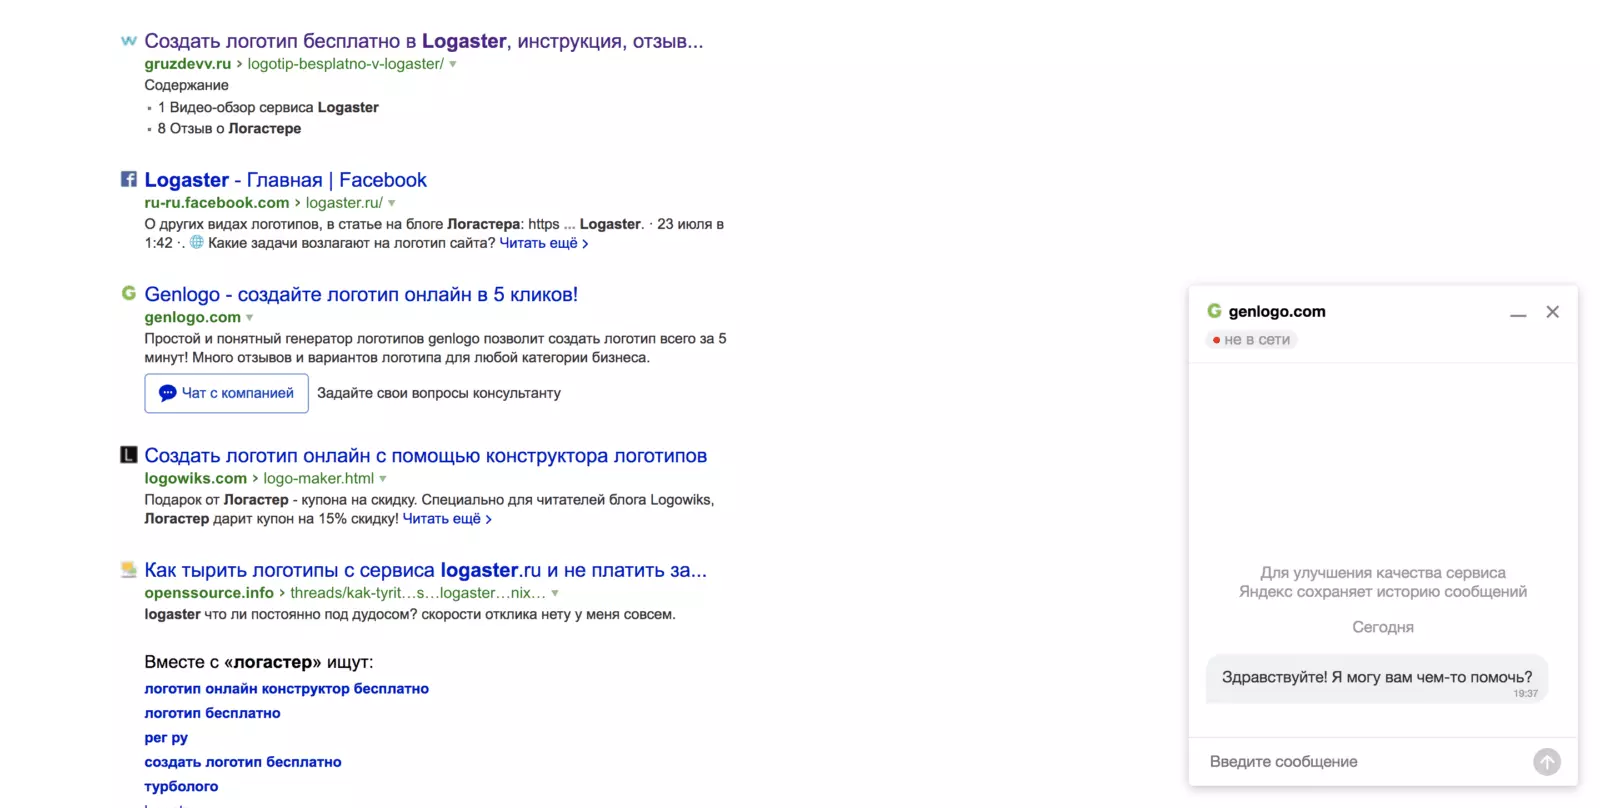1600x808 pixels.
Task: Search related query рег ру
Action: tap(166, 738)
